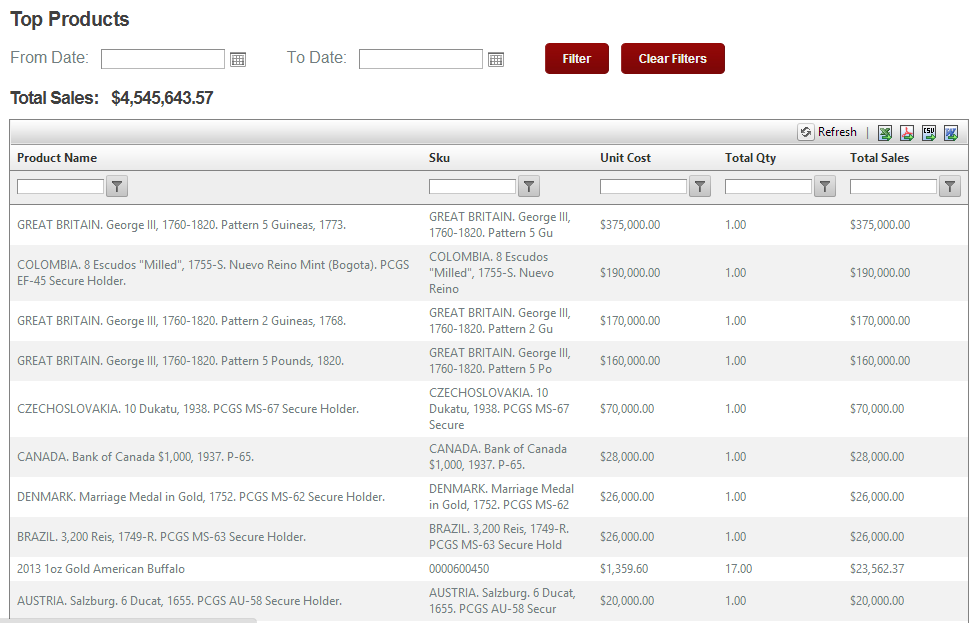Open the Sku column filter menu

pos(529,186)
